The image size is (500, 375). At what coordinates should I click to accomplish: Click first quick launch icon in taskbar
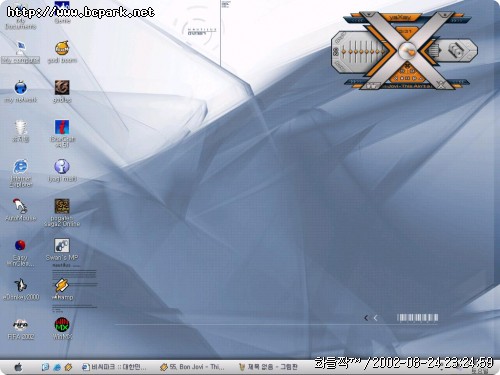click(45, 367)
